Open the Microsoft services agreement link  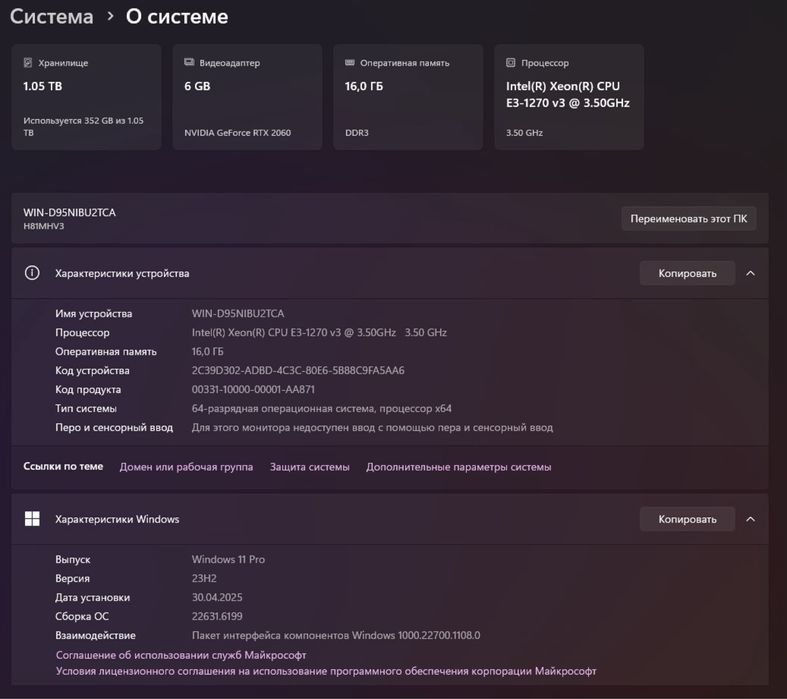pos(181,655)
